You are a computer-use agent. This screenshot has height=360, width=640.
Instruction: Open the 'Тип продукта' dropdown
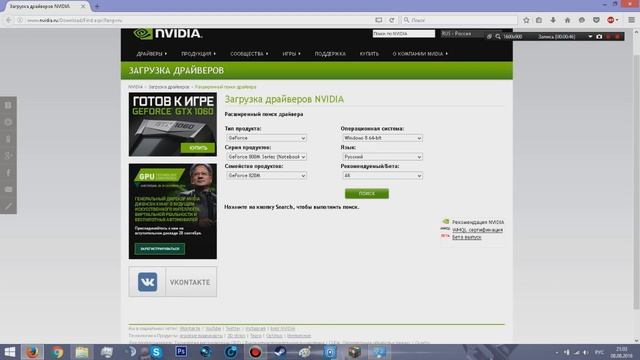tap(267, 138)
